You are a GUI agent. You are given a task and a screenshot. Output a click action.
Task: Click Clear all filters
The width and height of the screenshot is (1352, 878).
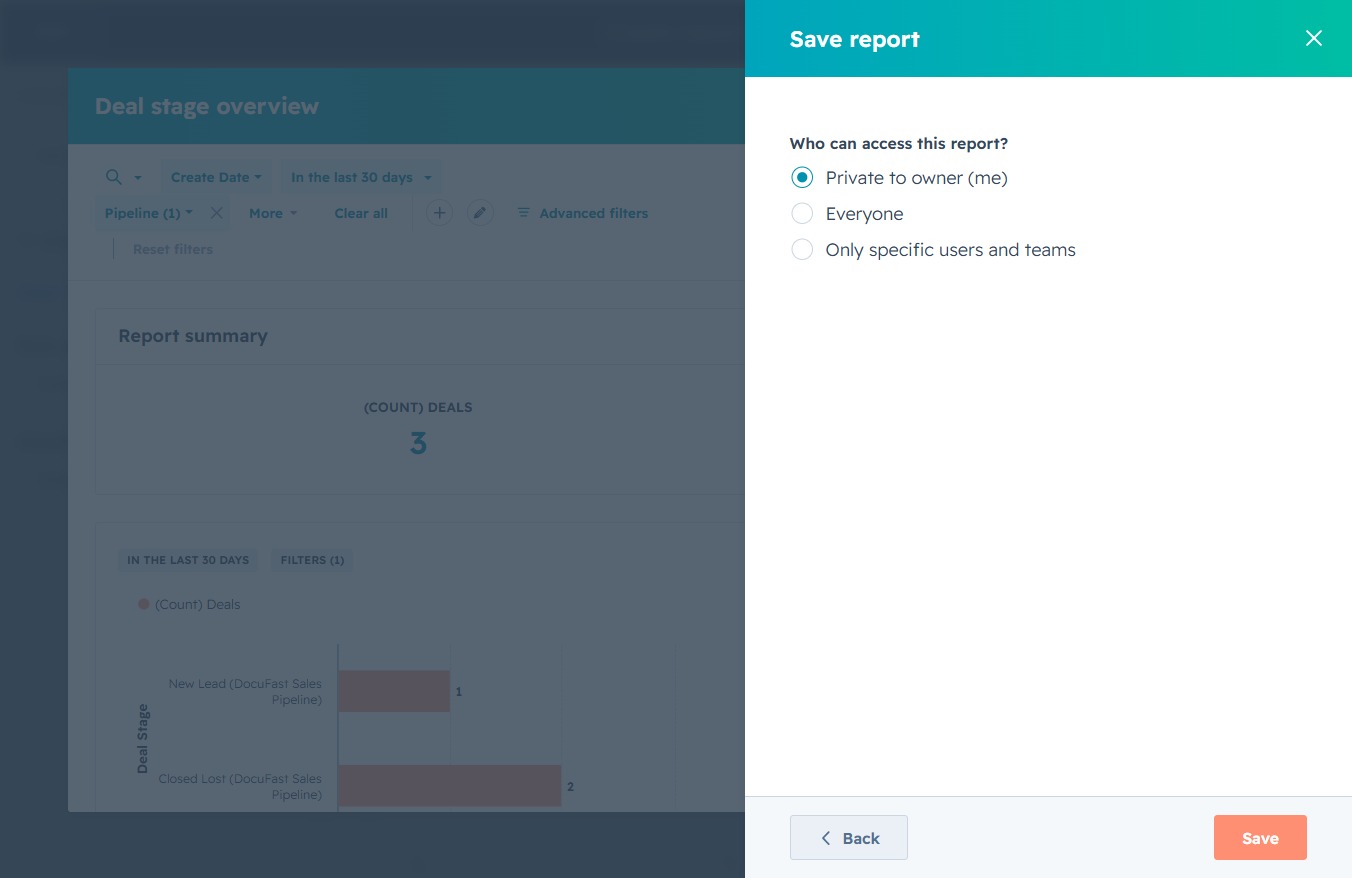(x=361, y=213)
